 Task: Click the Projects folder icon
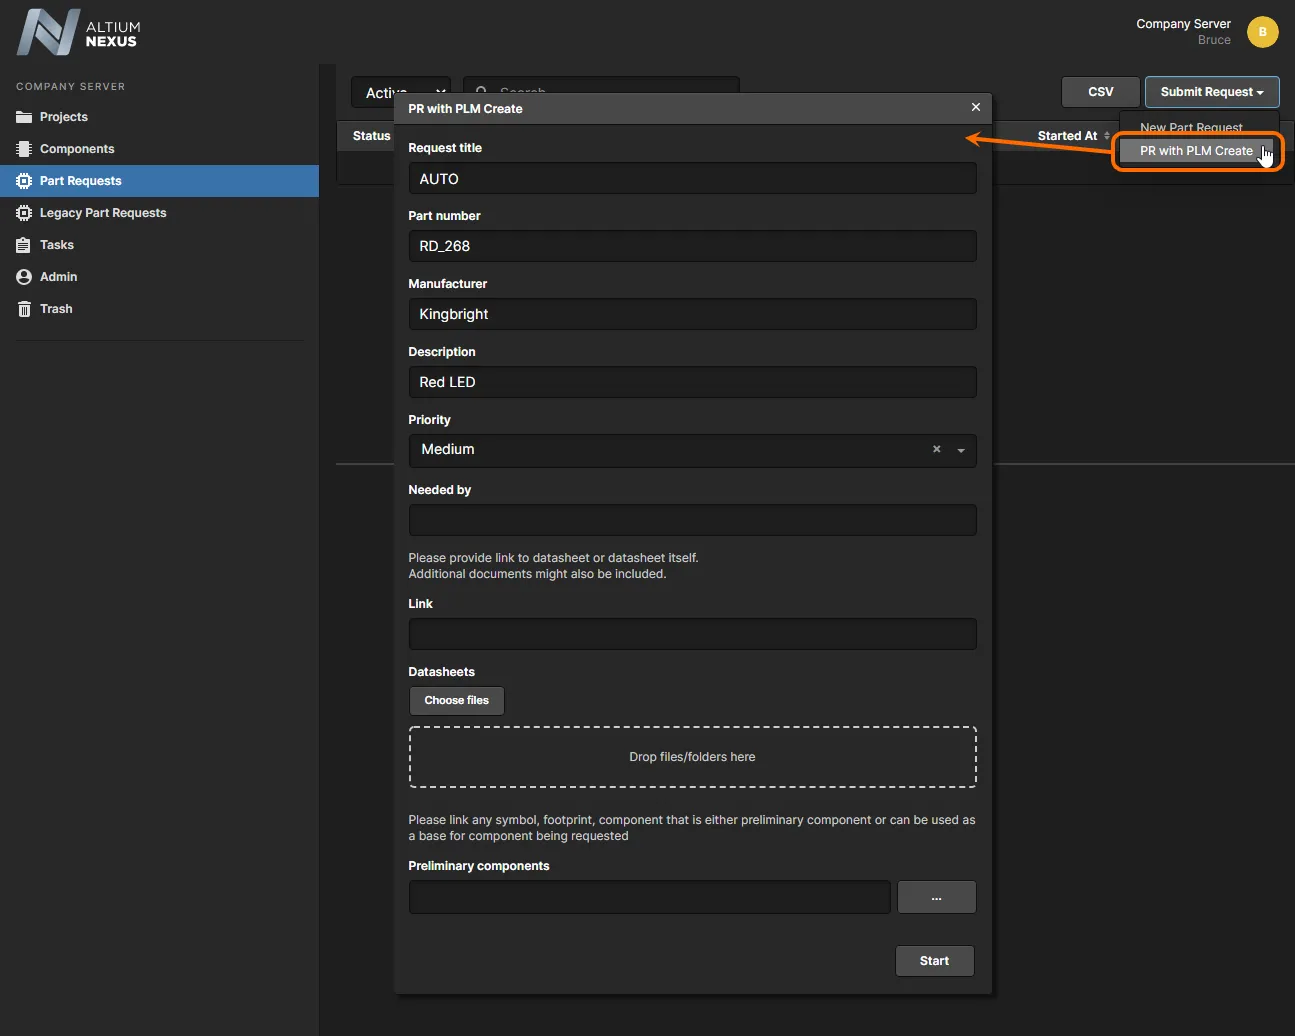(x=24, y=117)
